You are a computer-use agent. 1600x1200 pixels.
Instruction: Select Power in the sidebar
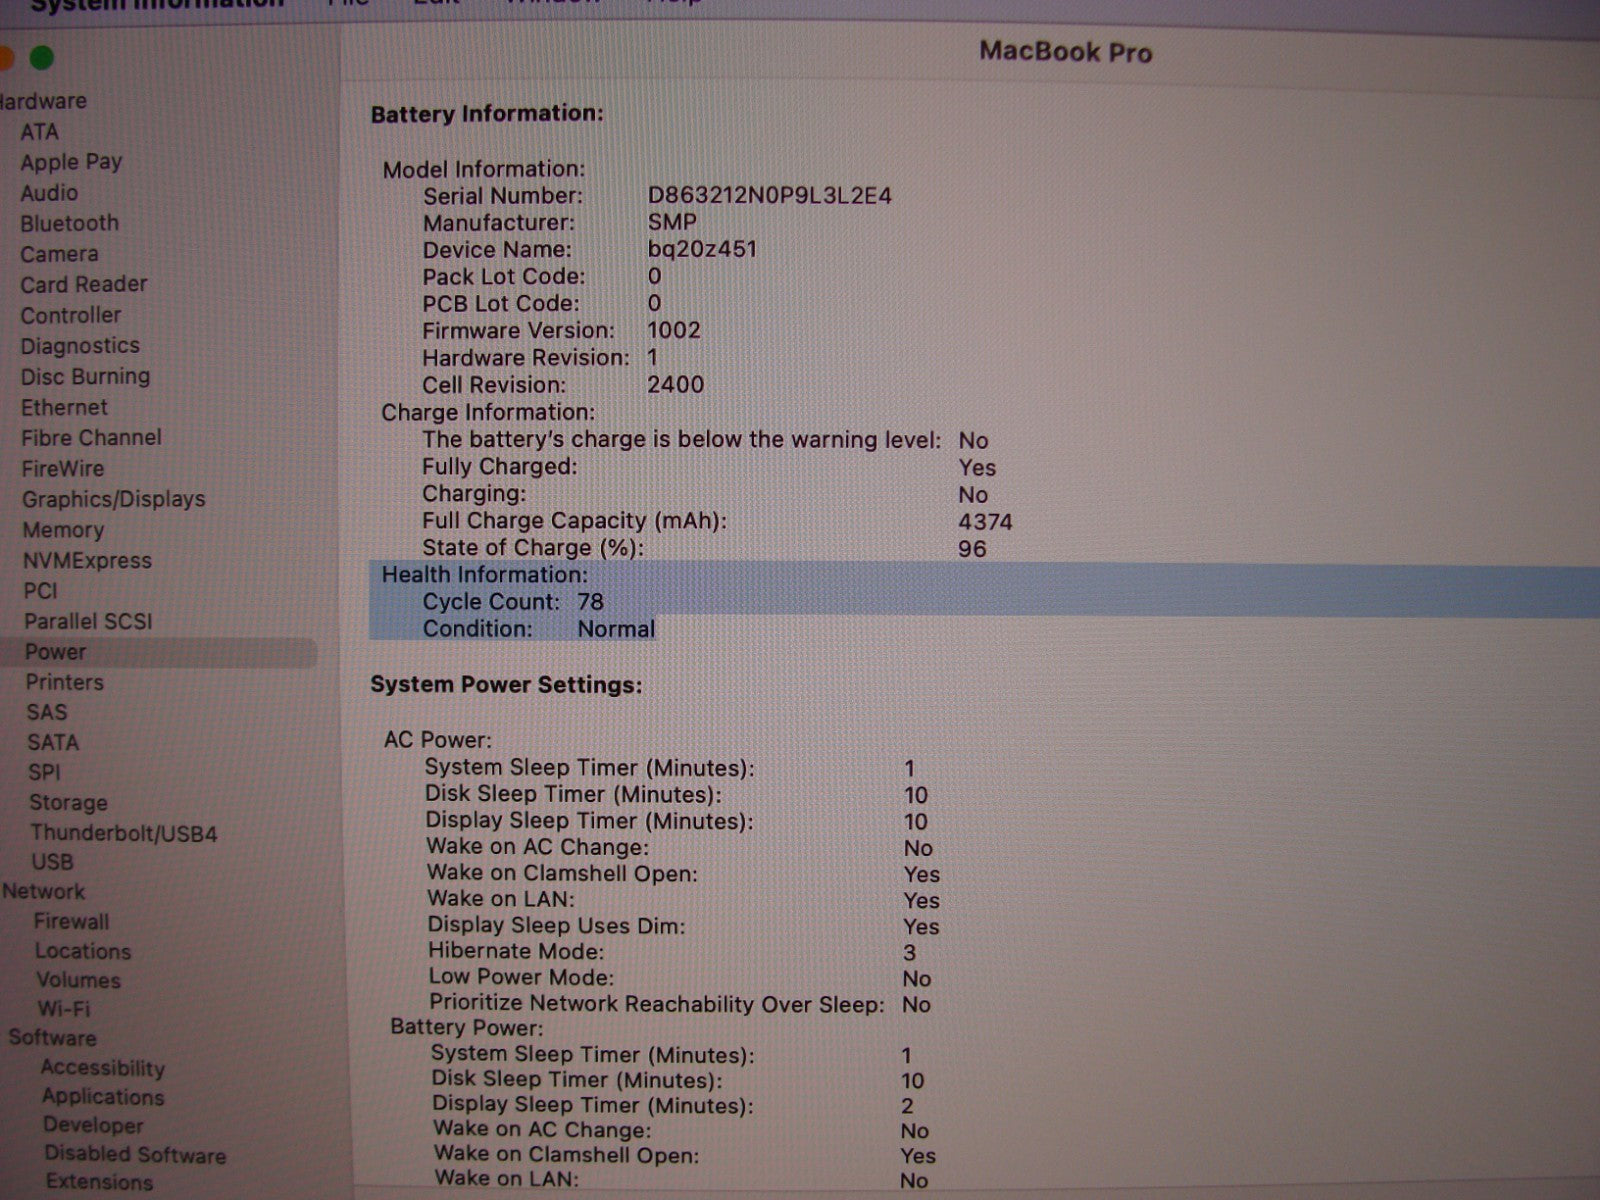click(x=55, y=652)
